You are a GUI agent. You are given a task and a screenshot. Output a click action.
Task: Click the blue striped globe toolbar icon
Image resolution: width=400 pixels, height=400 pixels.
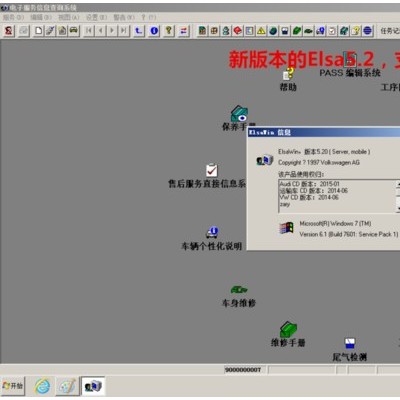click(x=367, y=31)
